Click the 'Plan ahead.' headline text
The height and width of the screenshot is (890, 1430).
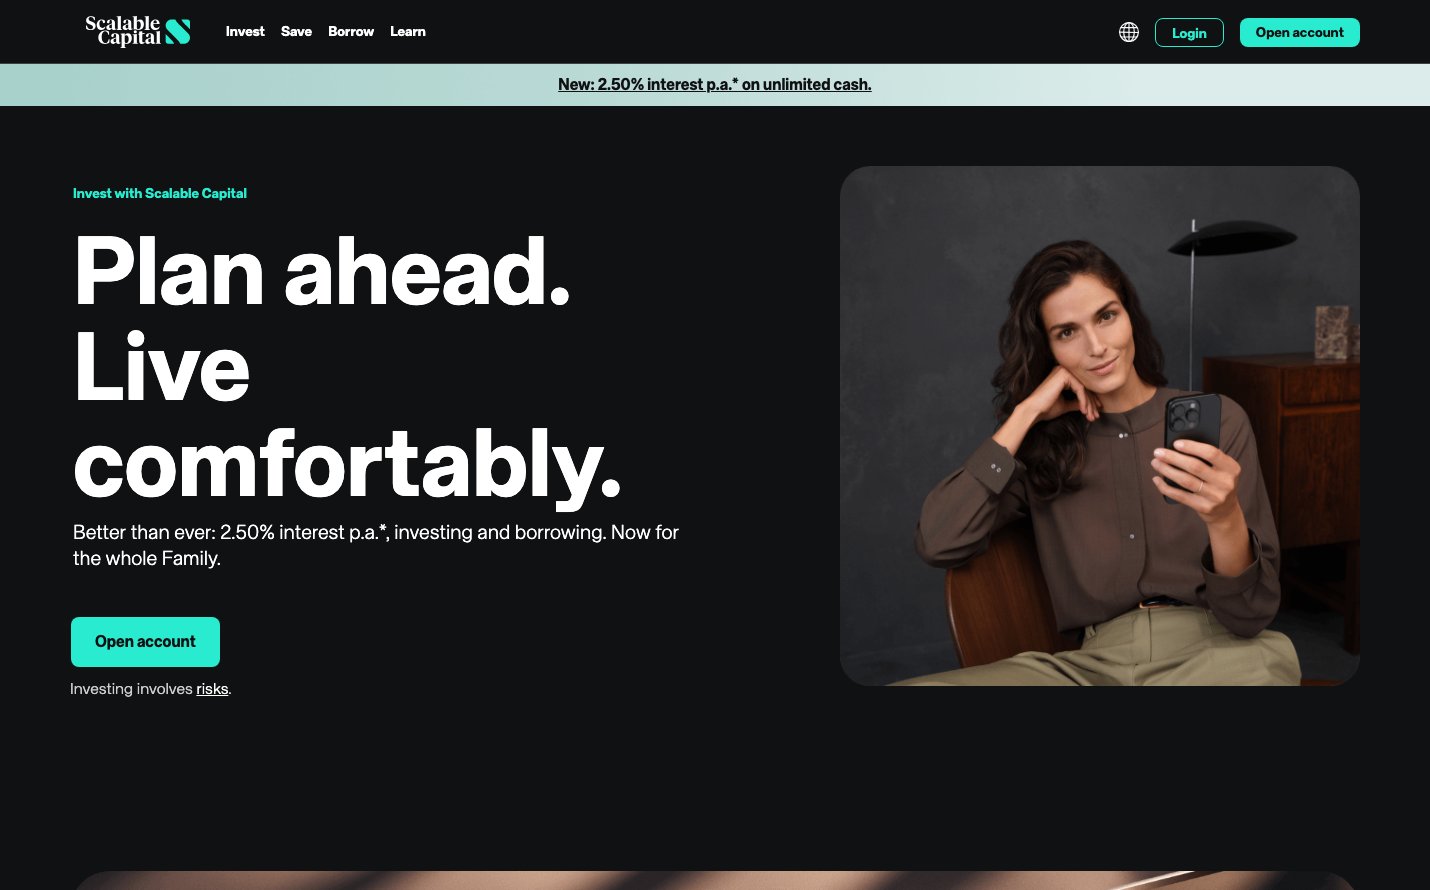pyautogui.click(x=321, y=272)
